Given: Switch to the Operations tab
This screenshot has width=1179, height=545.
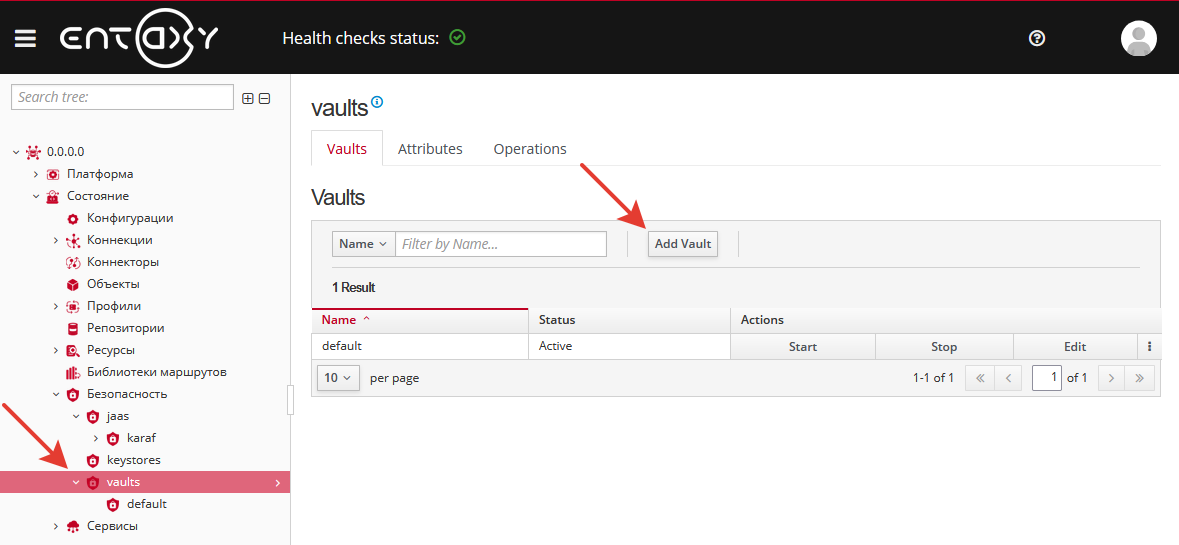Looking at the screenshot, I should [529, 149].
